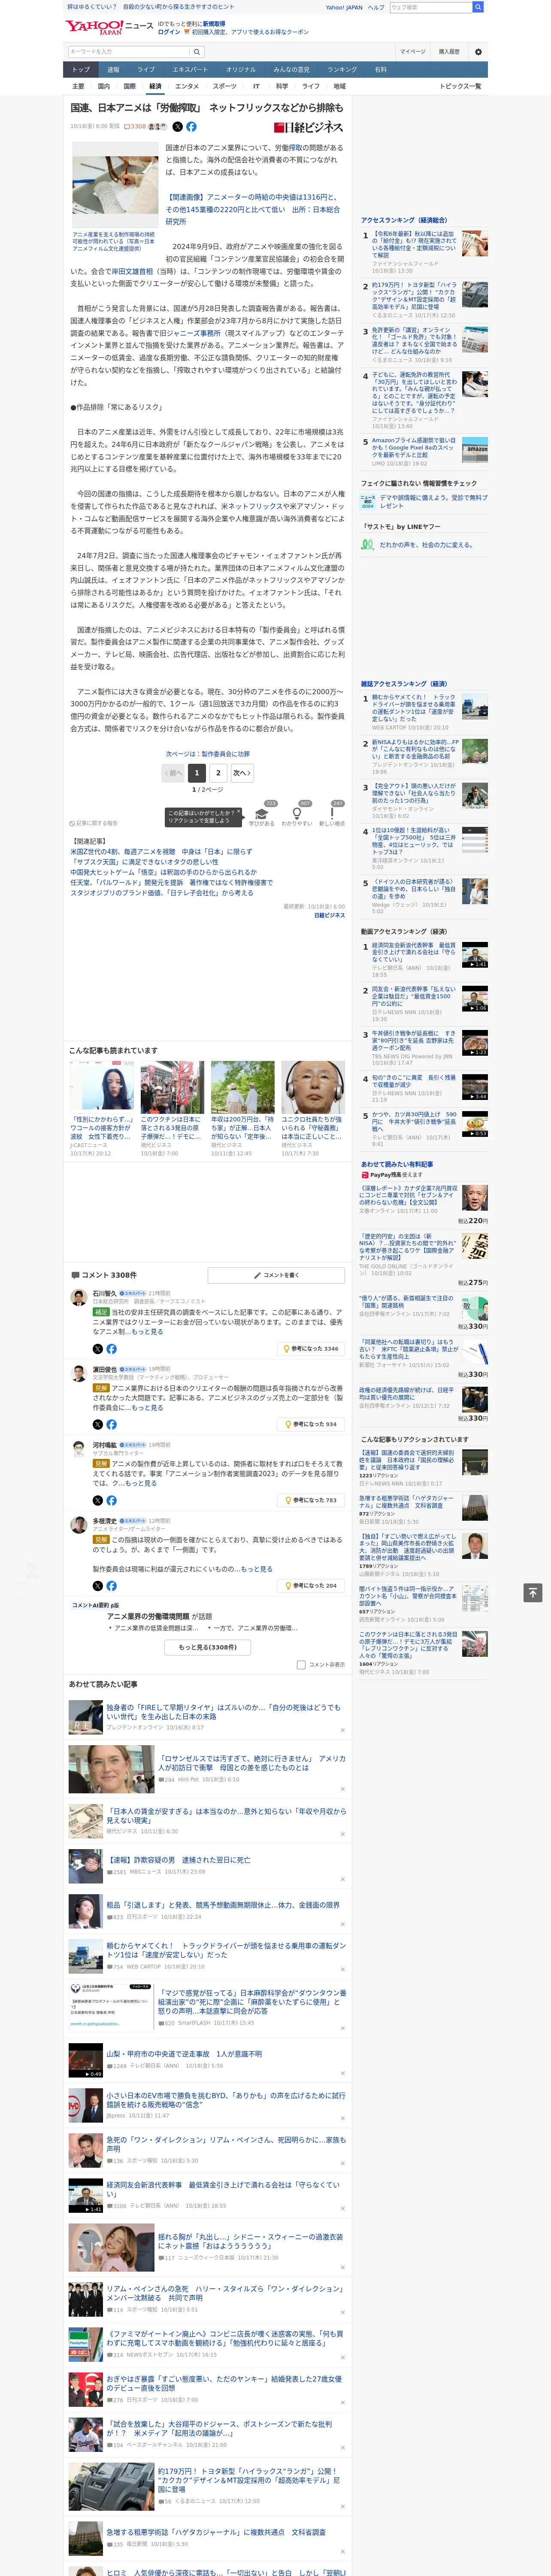551x2576 pixels.
Task: Click the 日経ビジネス logo beside headline
Action: click(309, 128)
